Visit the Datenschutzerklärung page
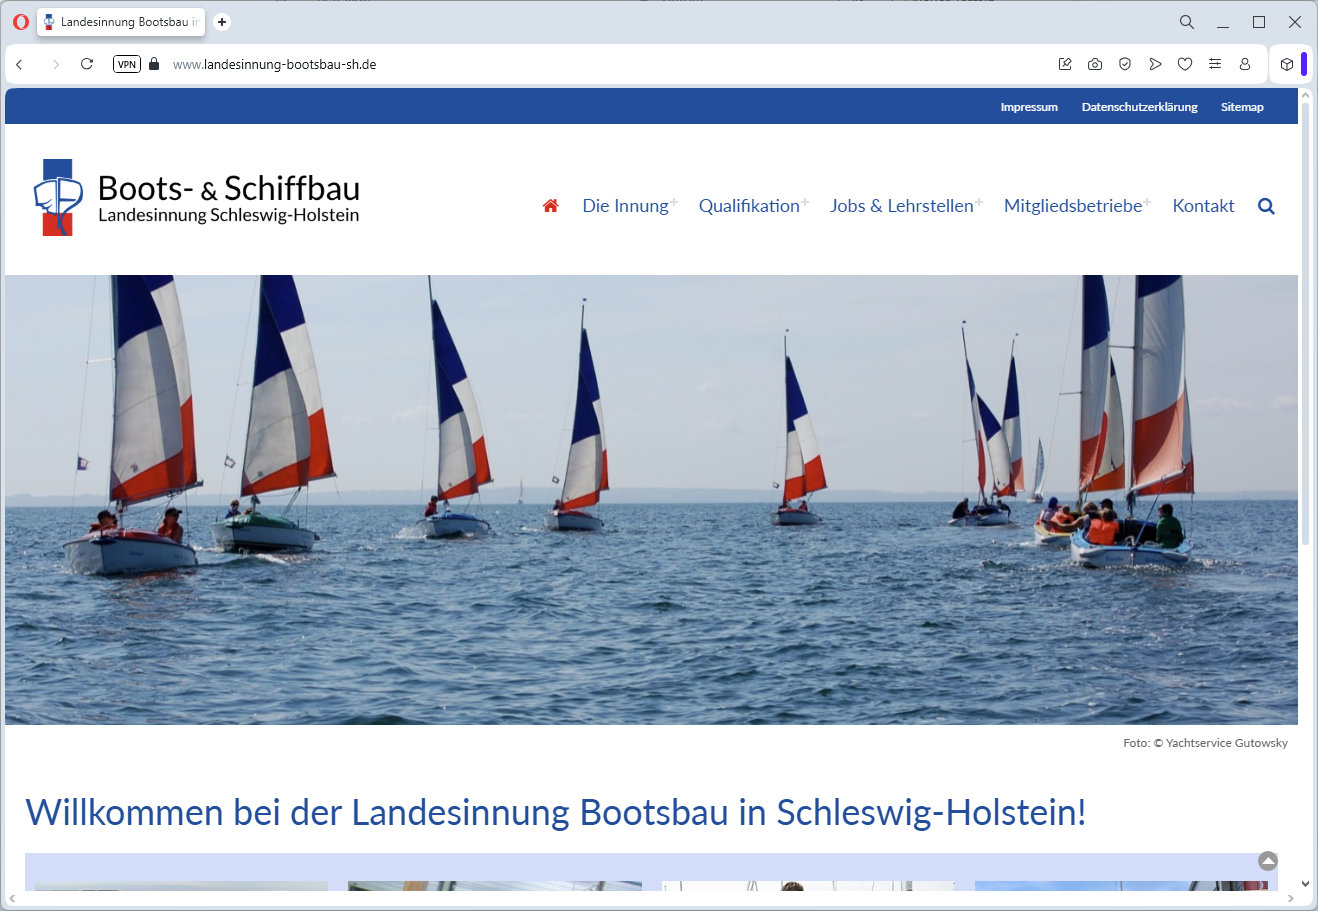The height and width of the screenshot is (911, 1318). click(1139, 107)
